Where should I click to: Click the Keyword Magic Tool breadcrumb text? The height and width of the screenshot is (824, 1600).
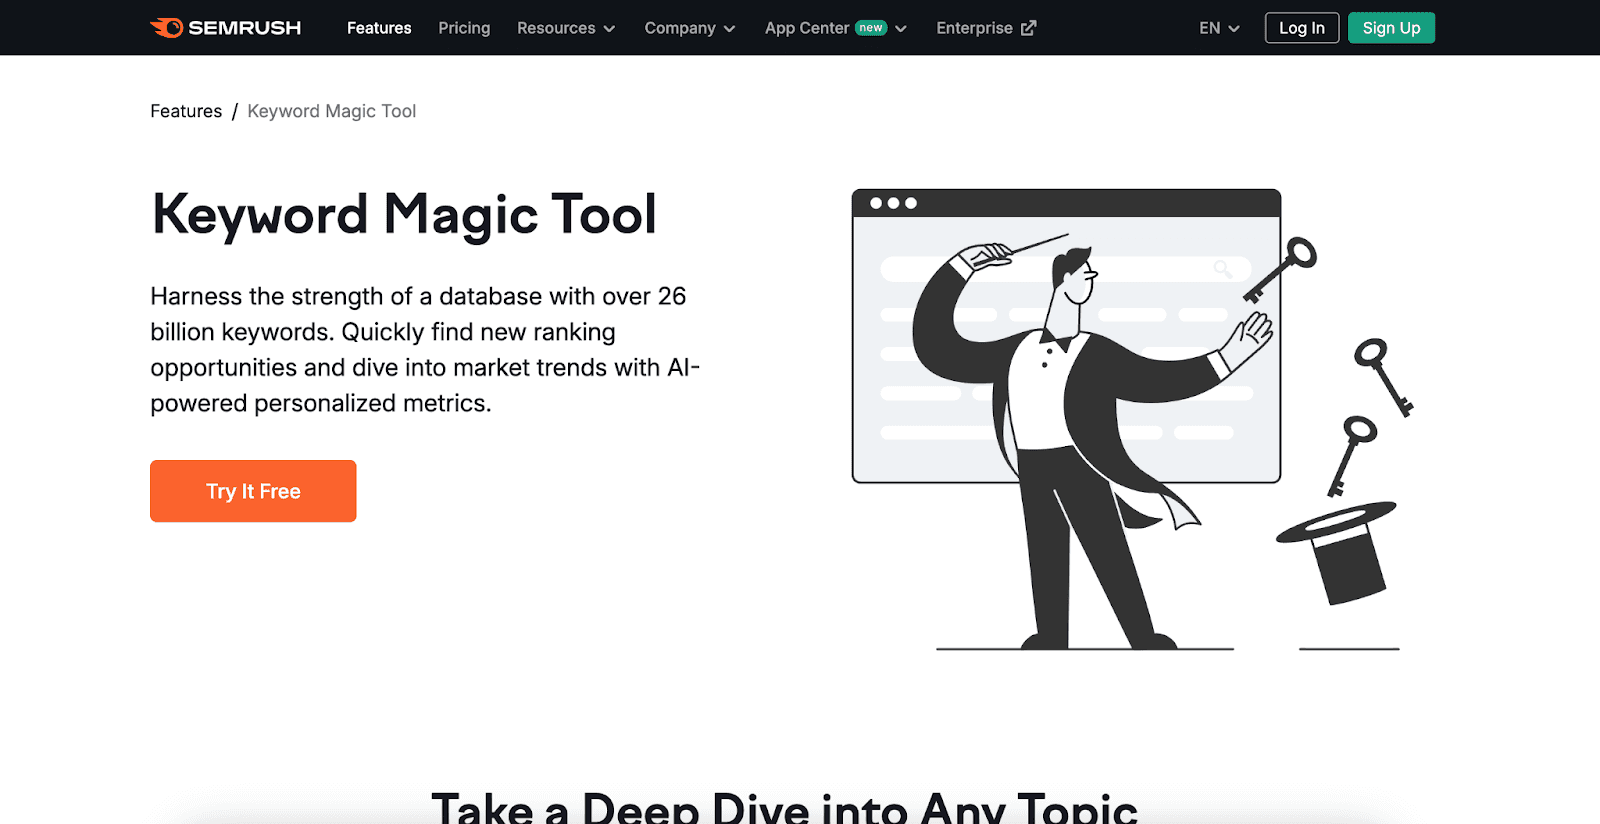[331, 111]
